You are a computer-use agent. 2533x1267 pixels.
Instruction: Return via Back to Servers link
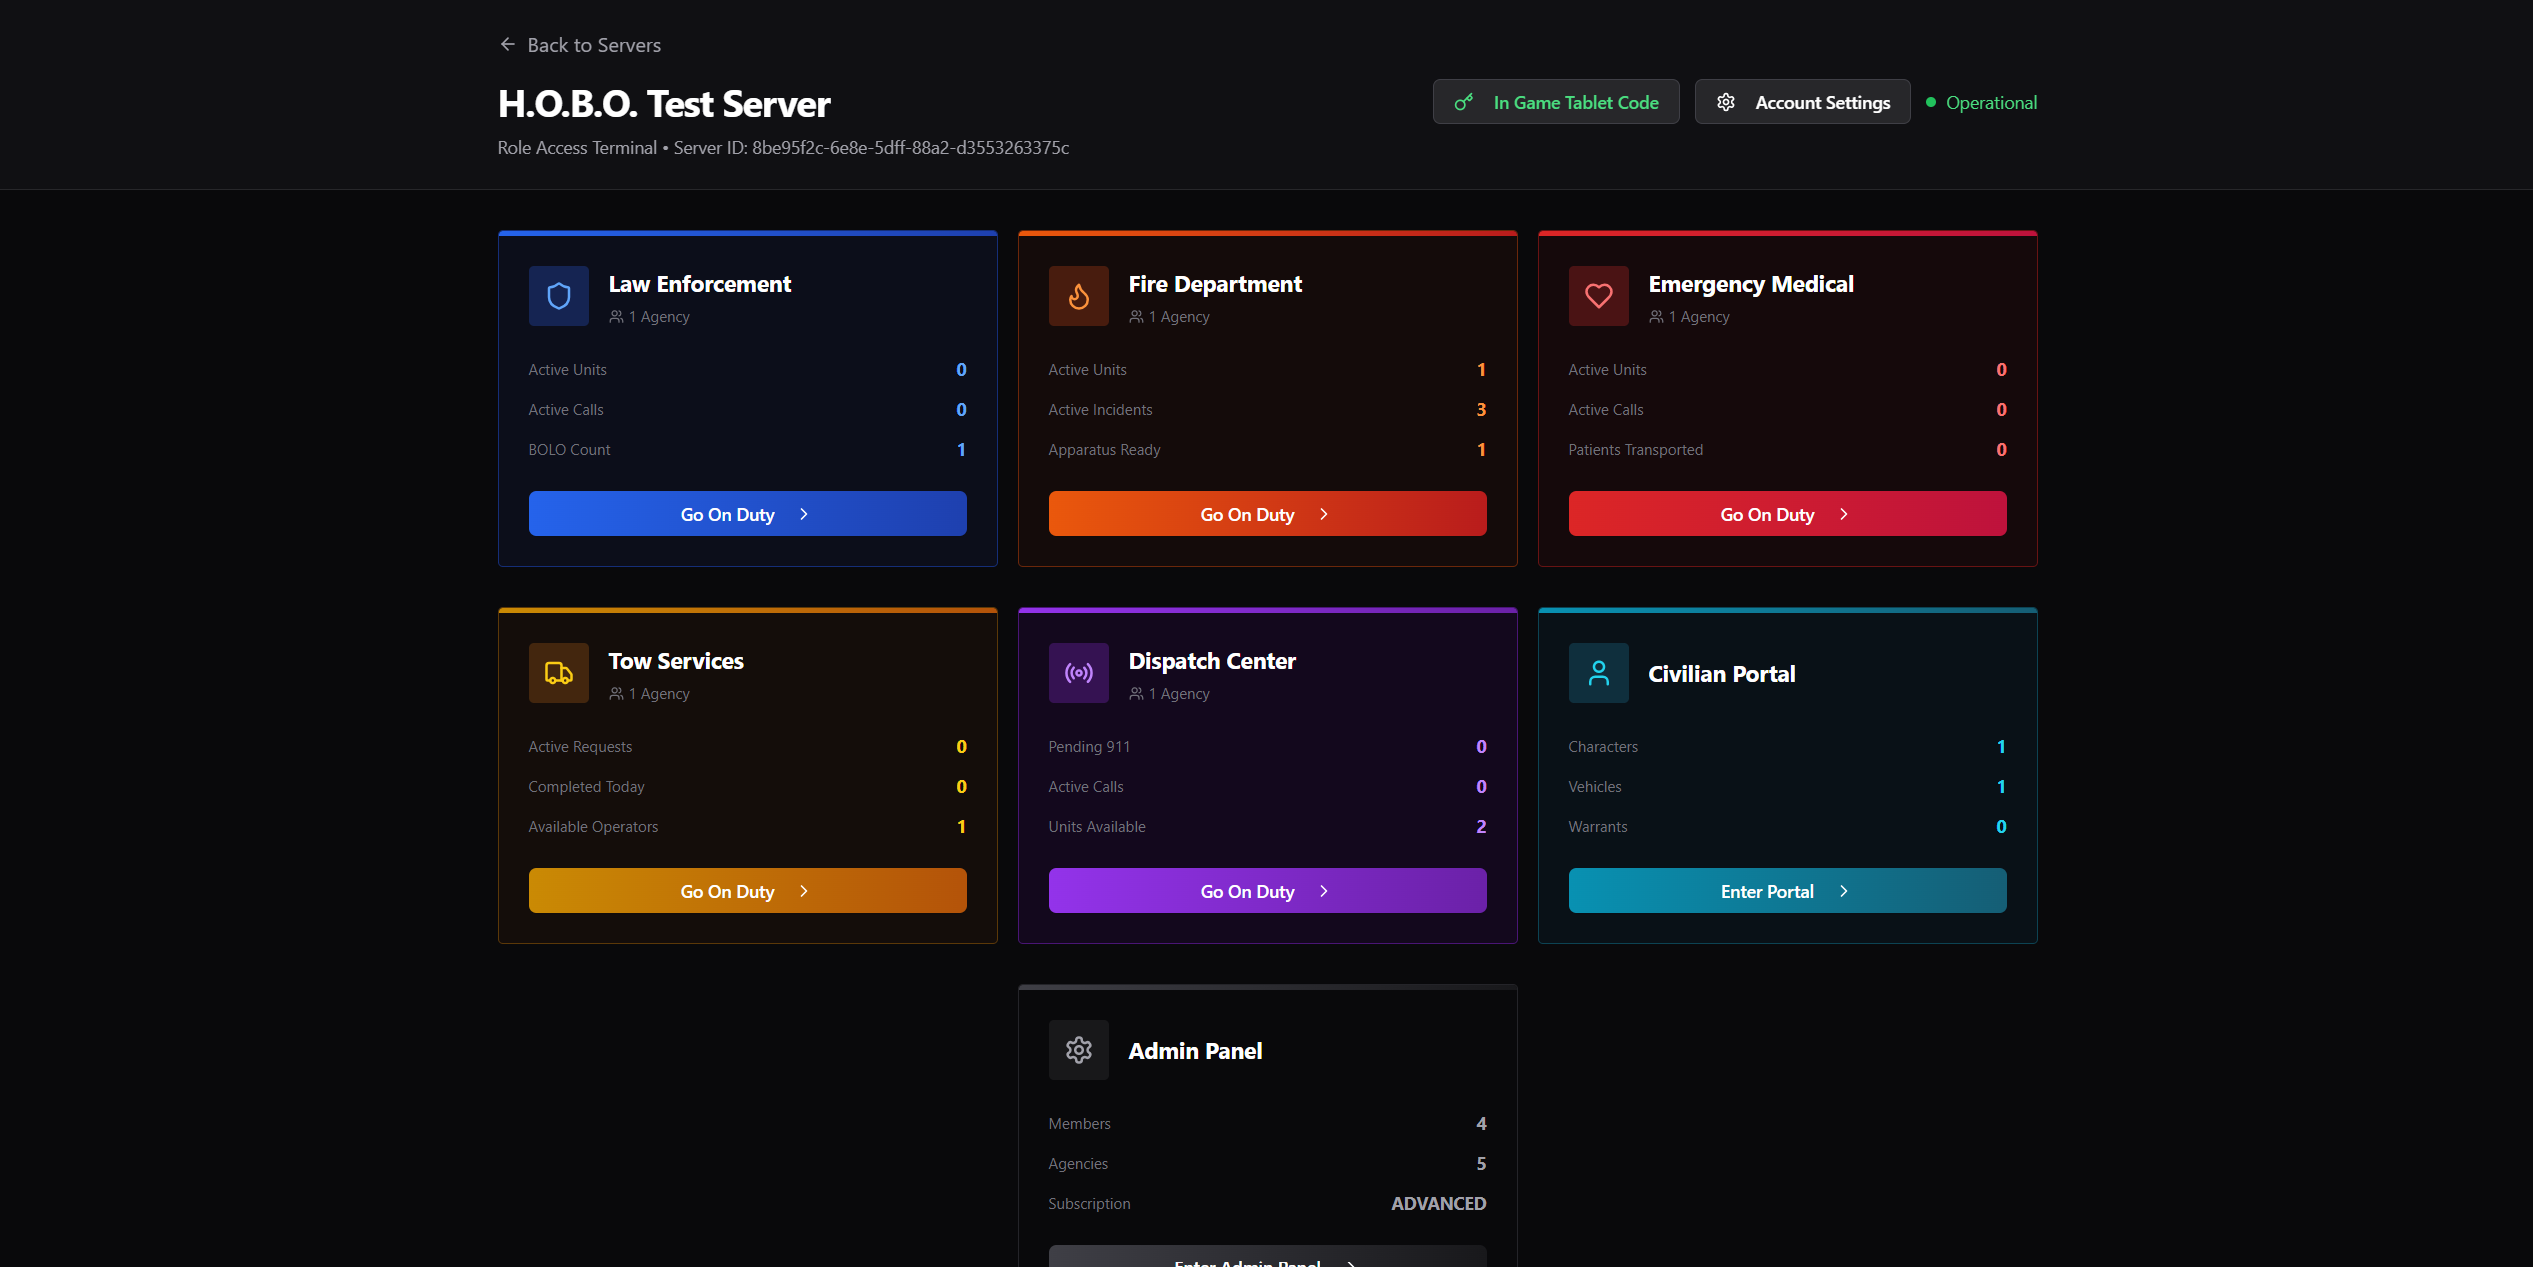pyautogui.click(x=594, y=45)
